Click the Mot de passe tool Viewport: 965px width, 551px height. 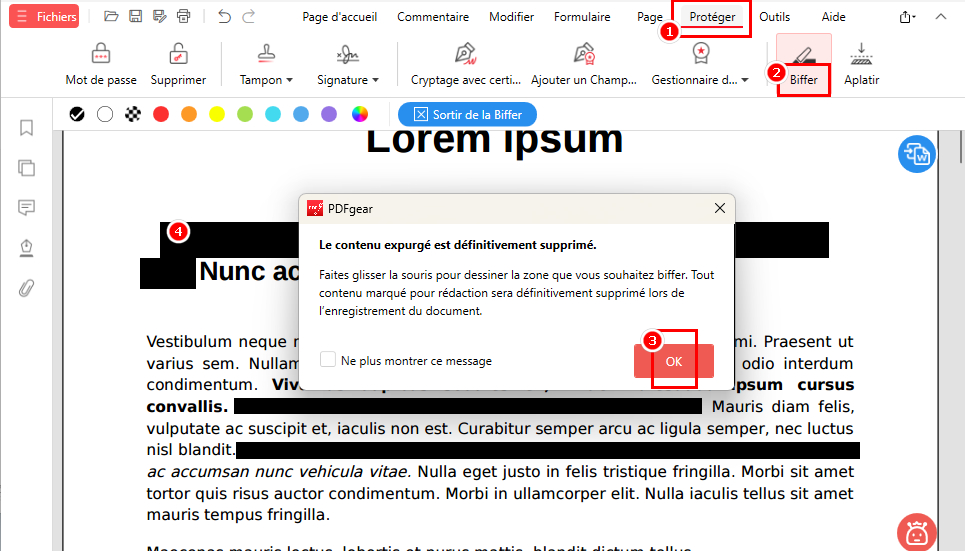tap(101, 65)
